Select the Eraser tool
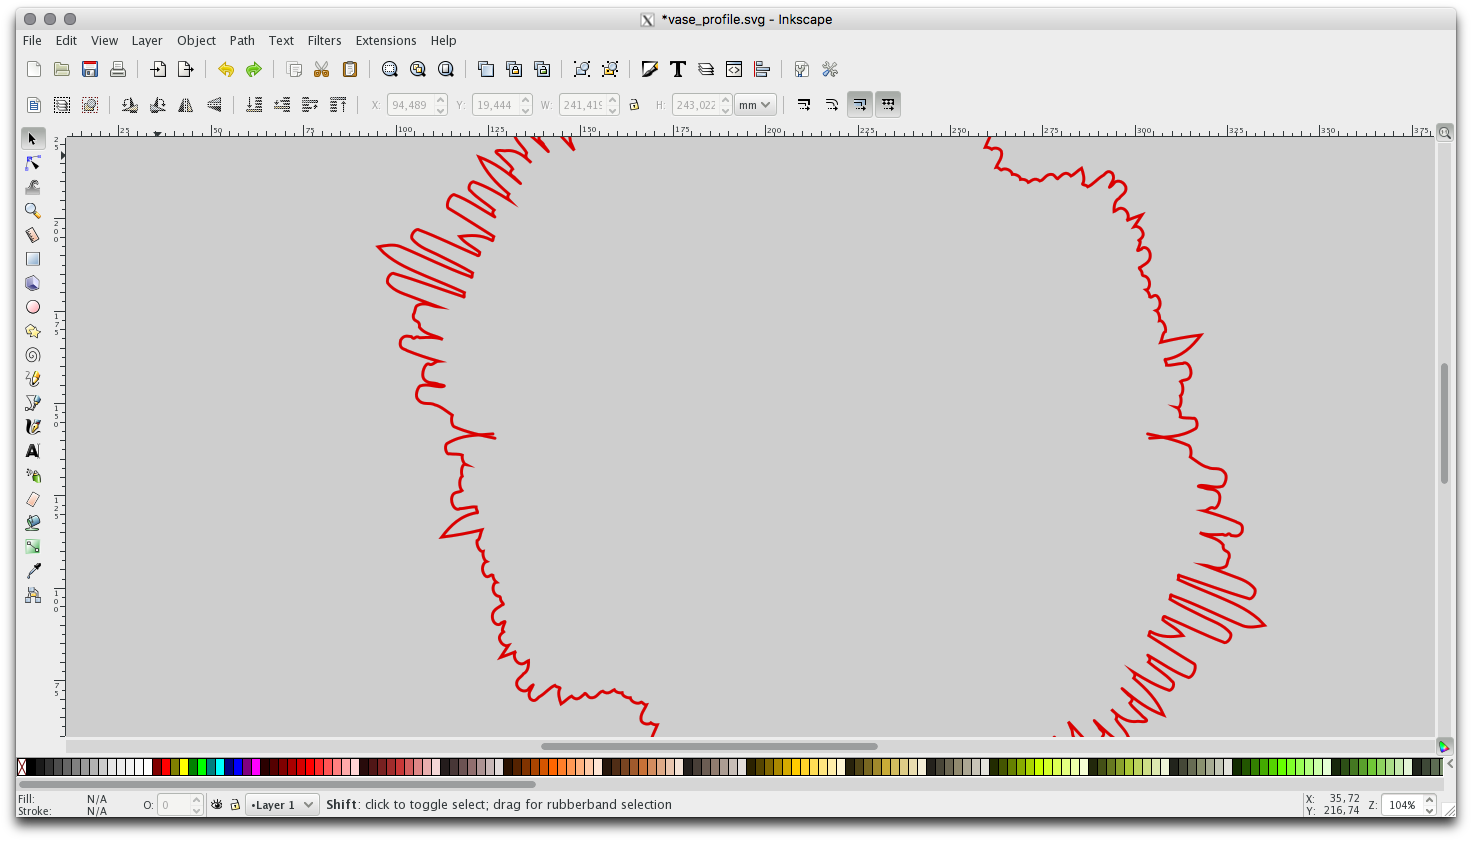Screen dimensions: 1472x841 33,499
